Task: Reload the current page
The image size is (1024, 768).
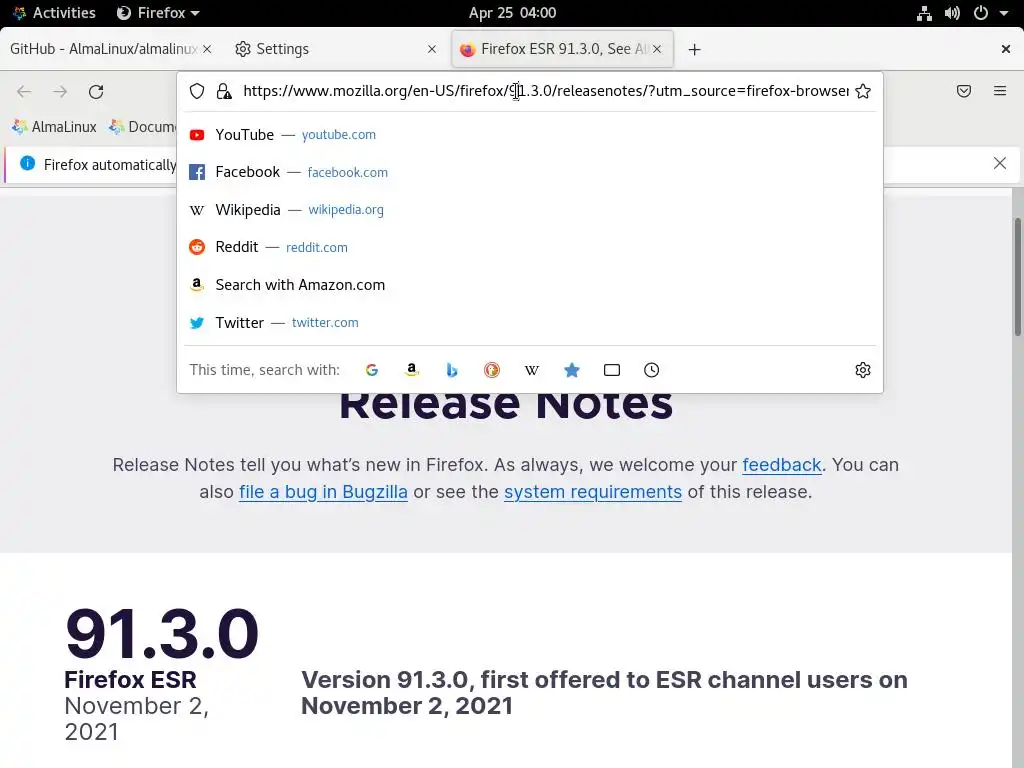Action: pos(96,91)
